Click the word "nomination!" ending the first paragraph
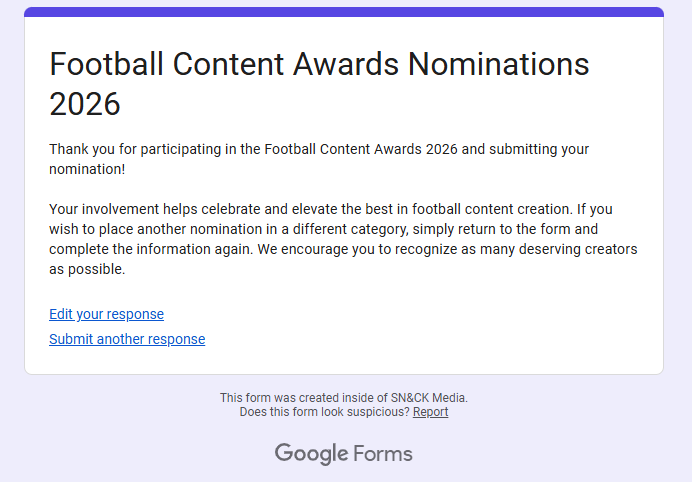The height and width of the screenshot is (482, 692). coord(87,169)
